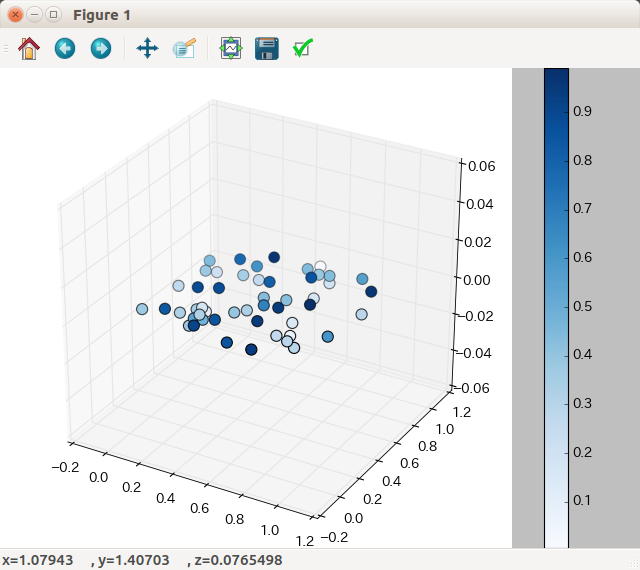Minimize the Figure 1 window
Viewport: 640px width, 570px height.
tap(34, 15)
